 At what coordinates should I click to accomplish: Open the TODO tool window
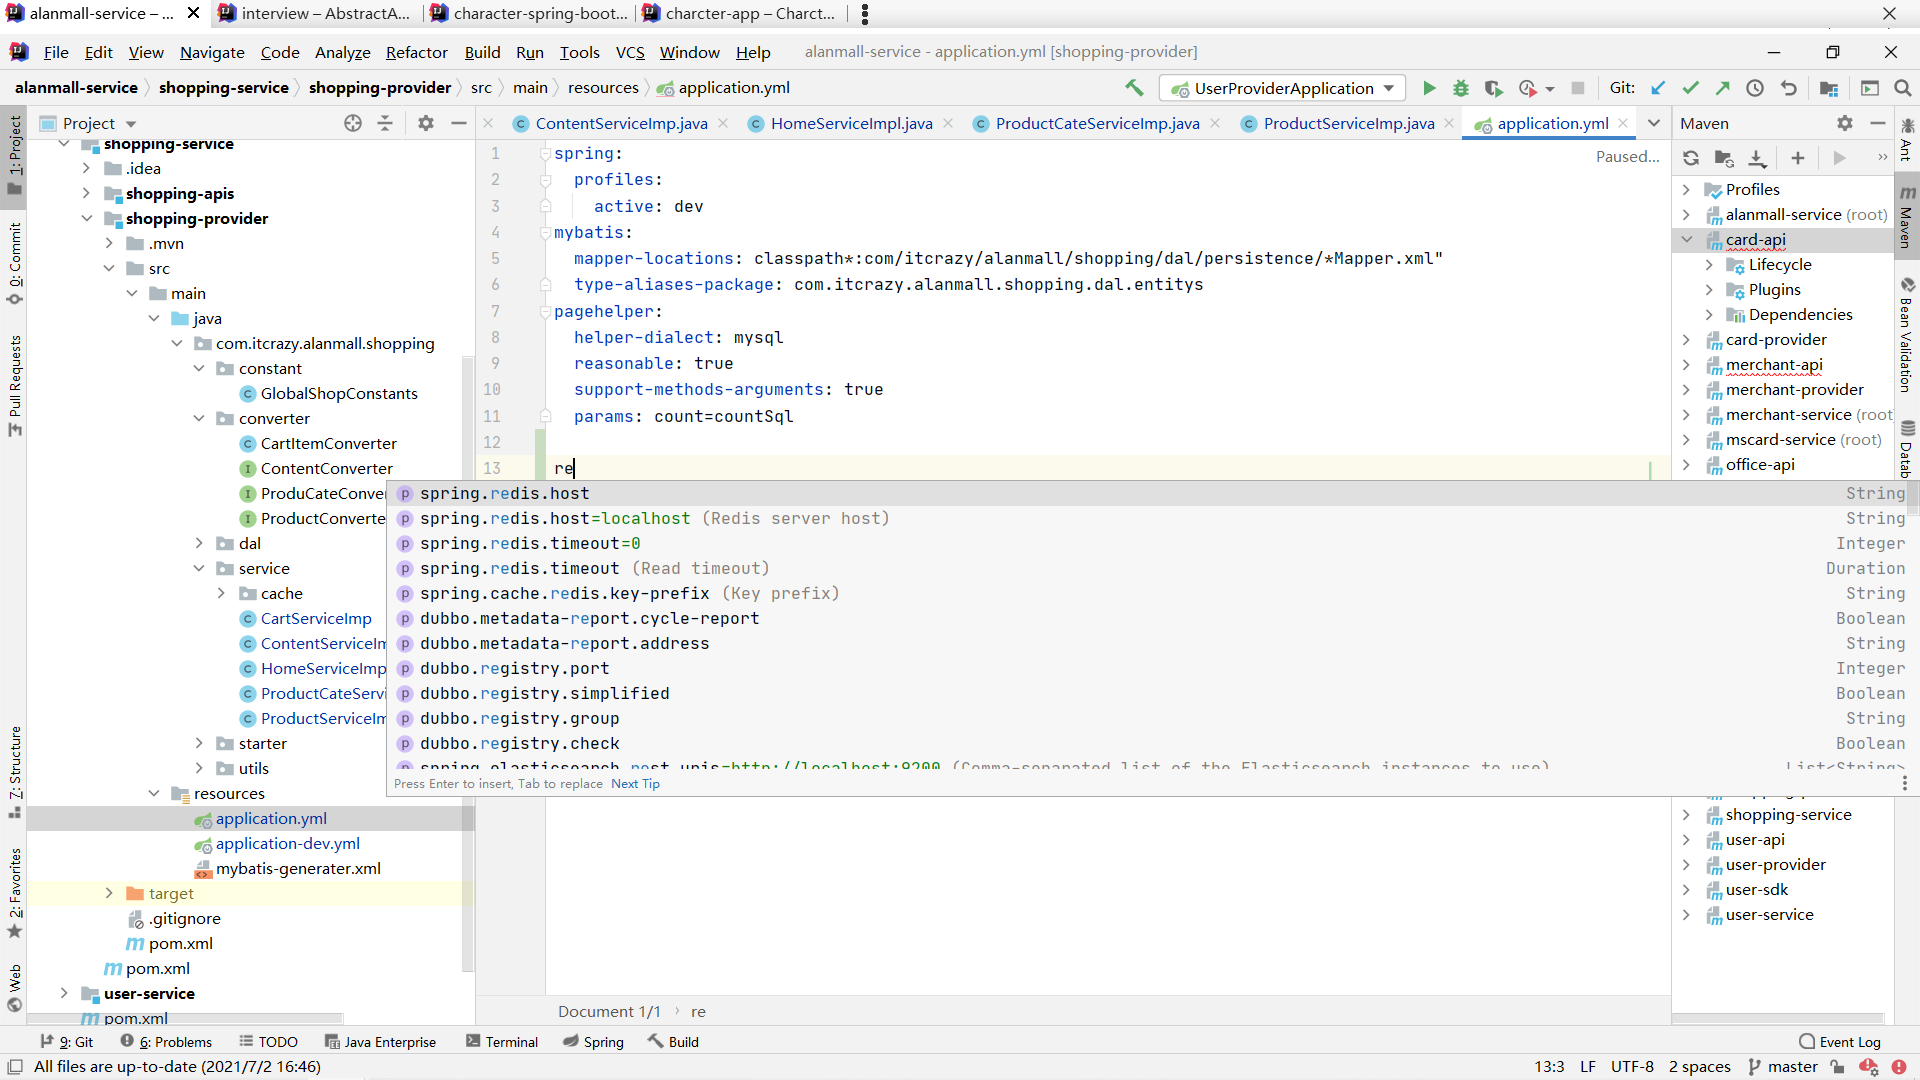(x=268, y=1042)
